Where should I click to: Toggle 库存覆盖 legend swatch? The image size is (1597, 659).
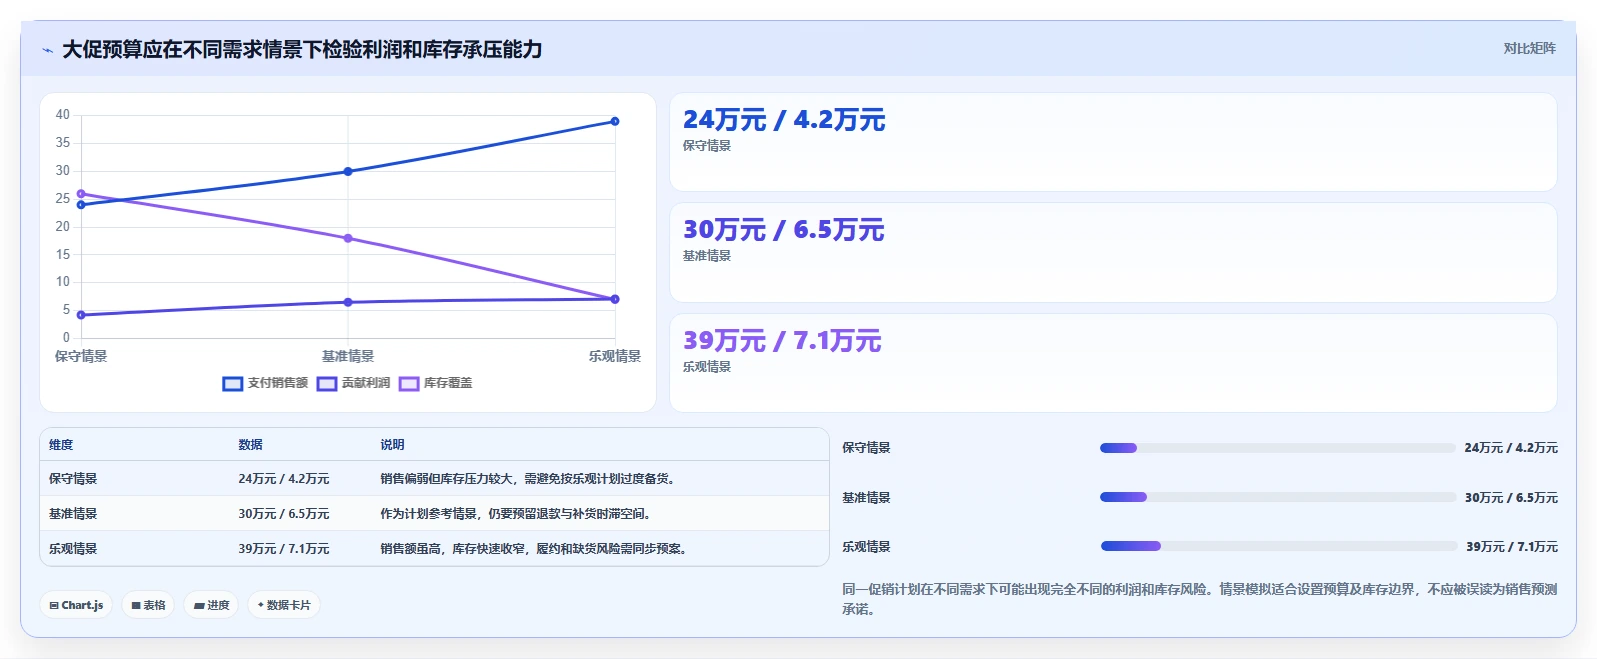point(409,384)
